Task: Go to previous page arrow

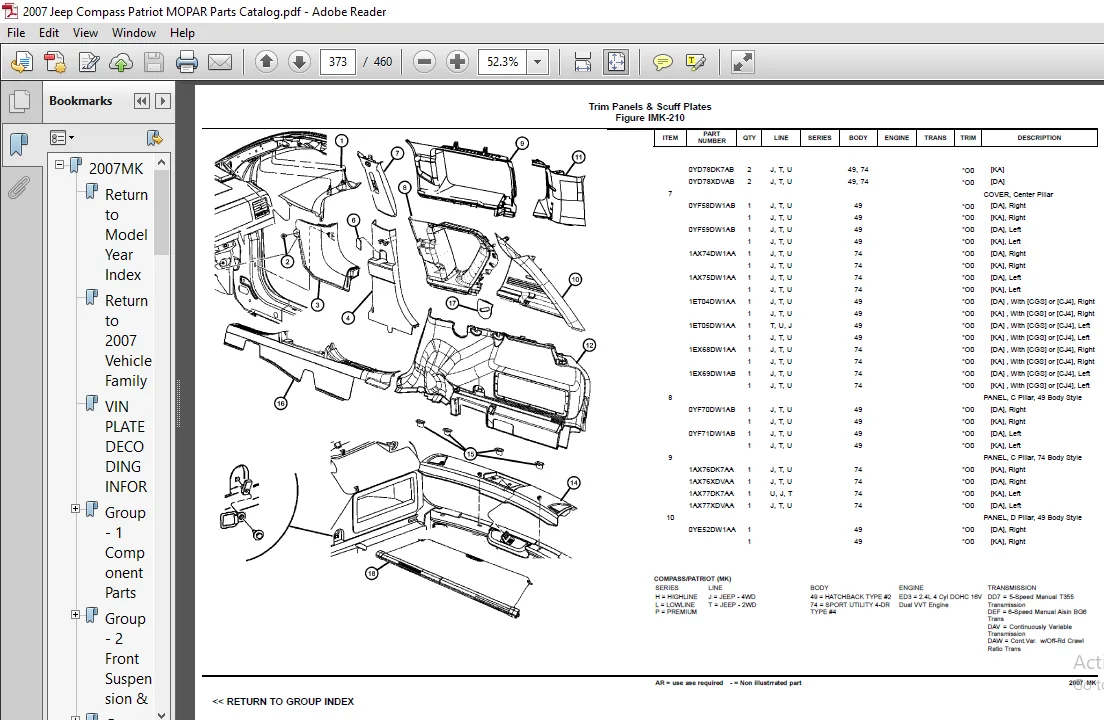Action: click(266, 62)
